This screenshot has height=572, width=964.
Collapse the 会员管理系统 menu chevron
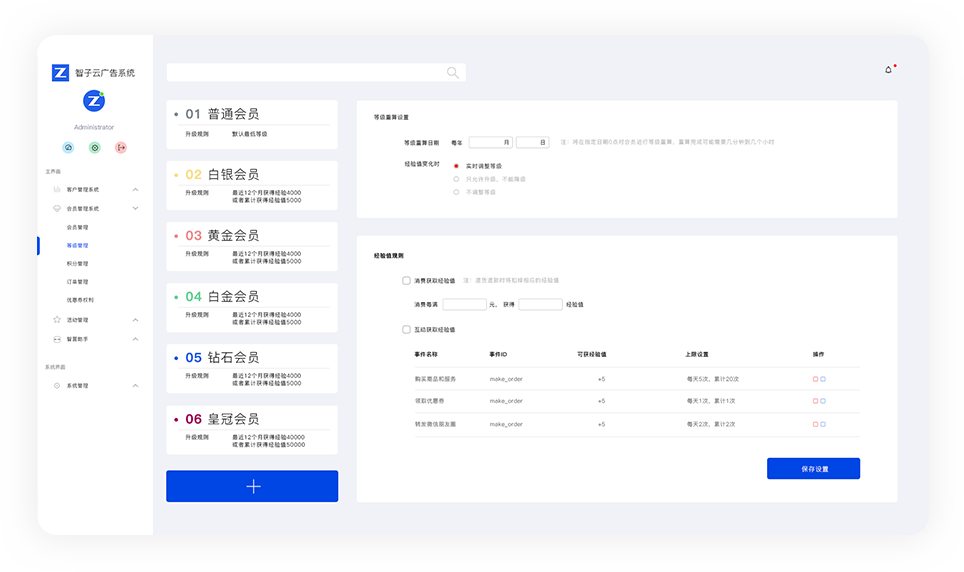click(x=135, y=208)
